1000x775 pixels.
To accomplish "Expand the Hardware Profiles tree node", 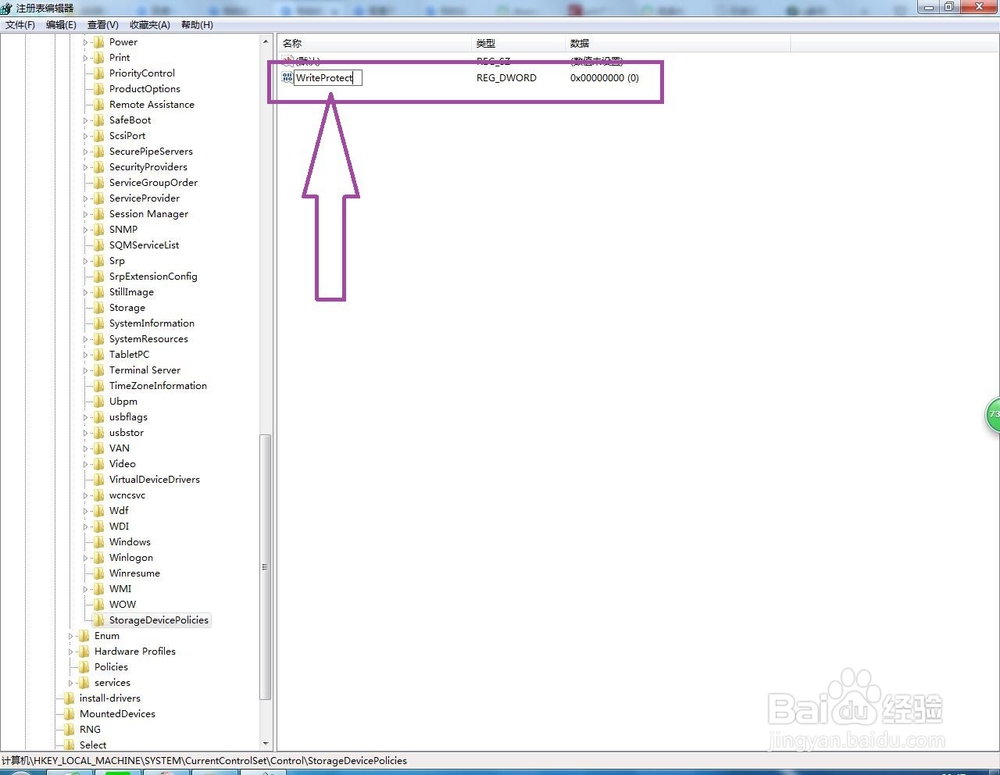I will (71, 652).
